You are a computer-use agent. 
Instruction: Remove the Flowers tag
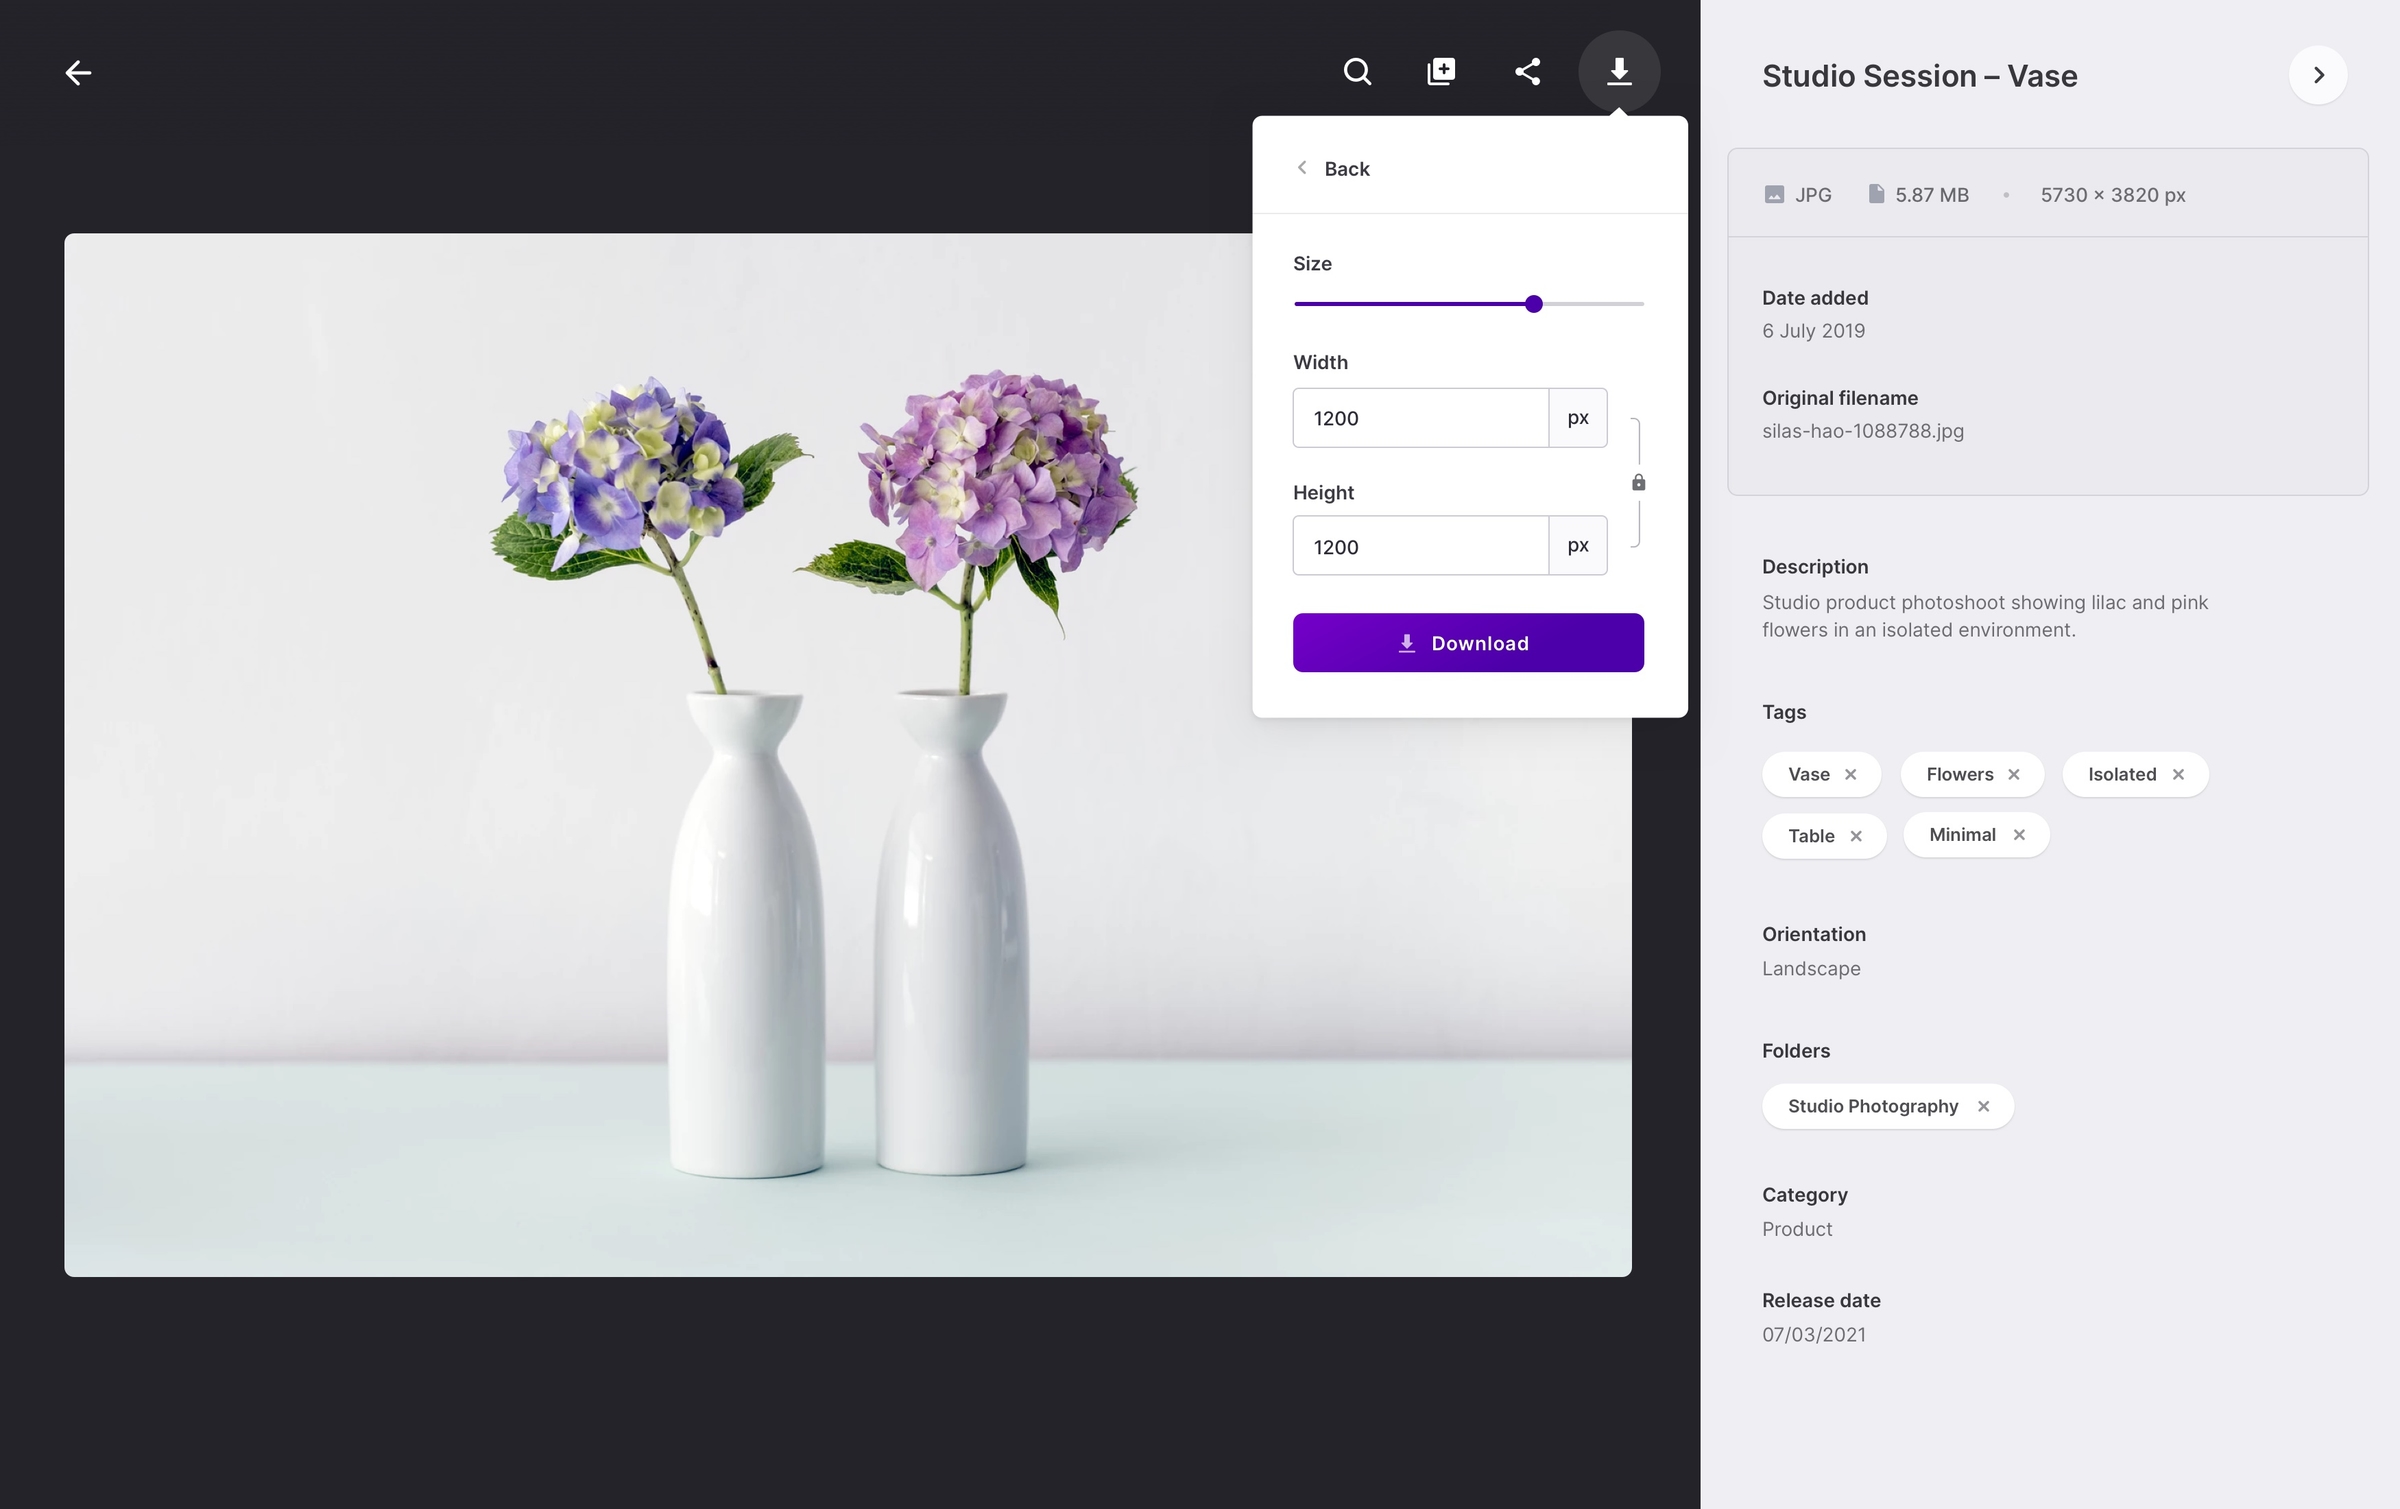tap(2014, 774)
